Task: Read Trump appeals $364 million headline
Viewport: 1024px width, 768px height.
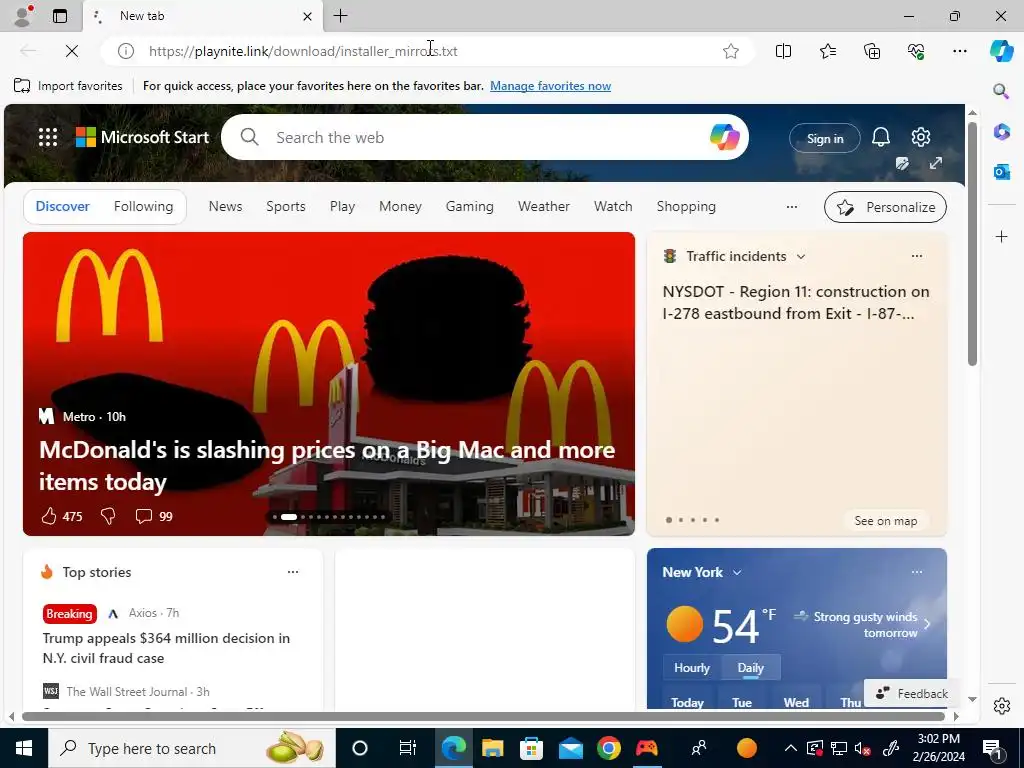Action: 166,648
